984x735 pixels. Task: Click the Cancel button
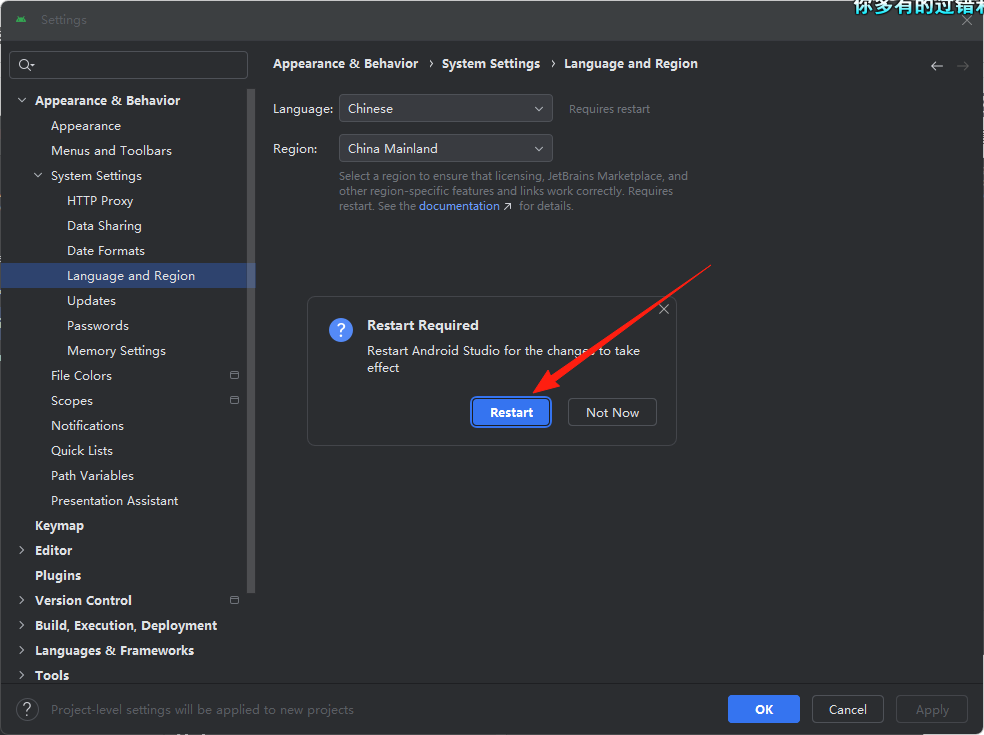tap(847, 709)
